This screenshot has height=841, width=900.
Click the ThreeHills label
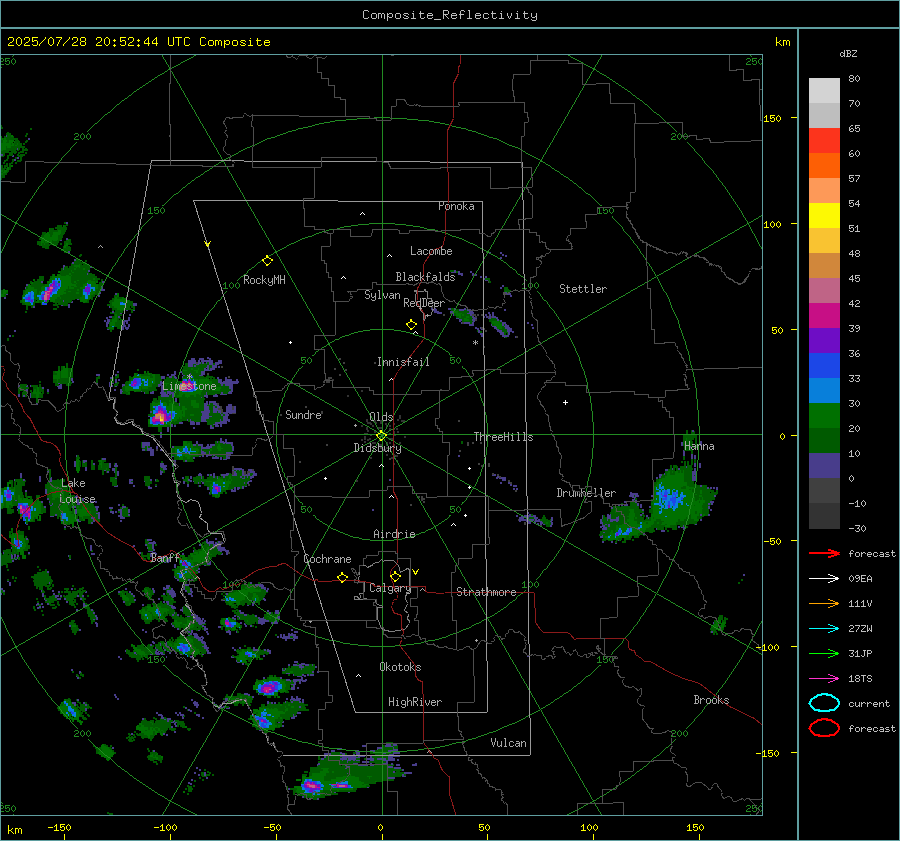point(503,437)
